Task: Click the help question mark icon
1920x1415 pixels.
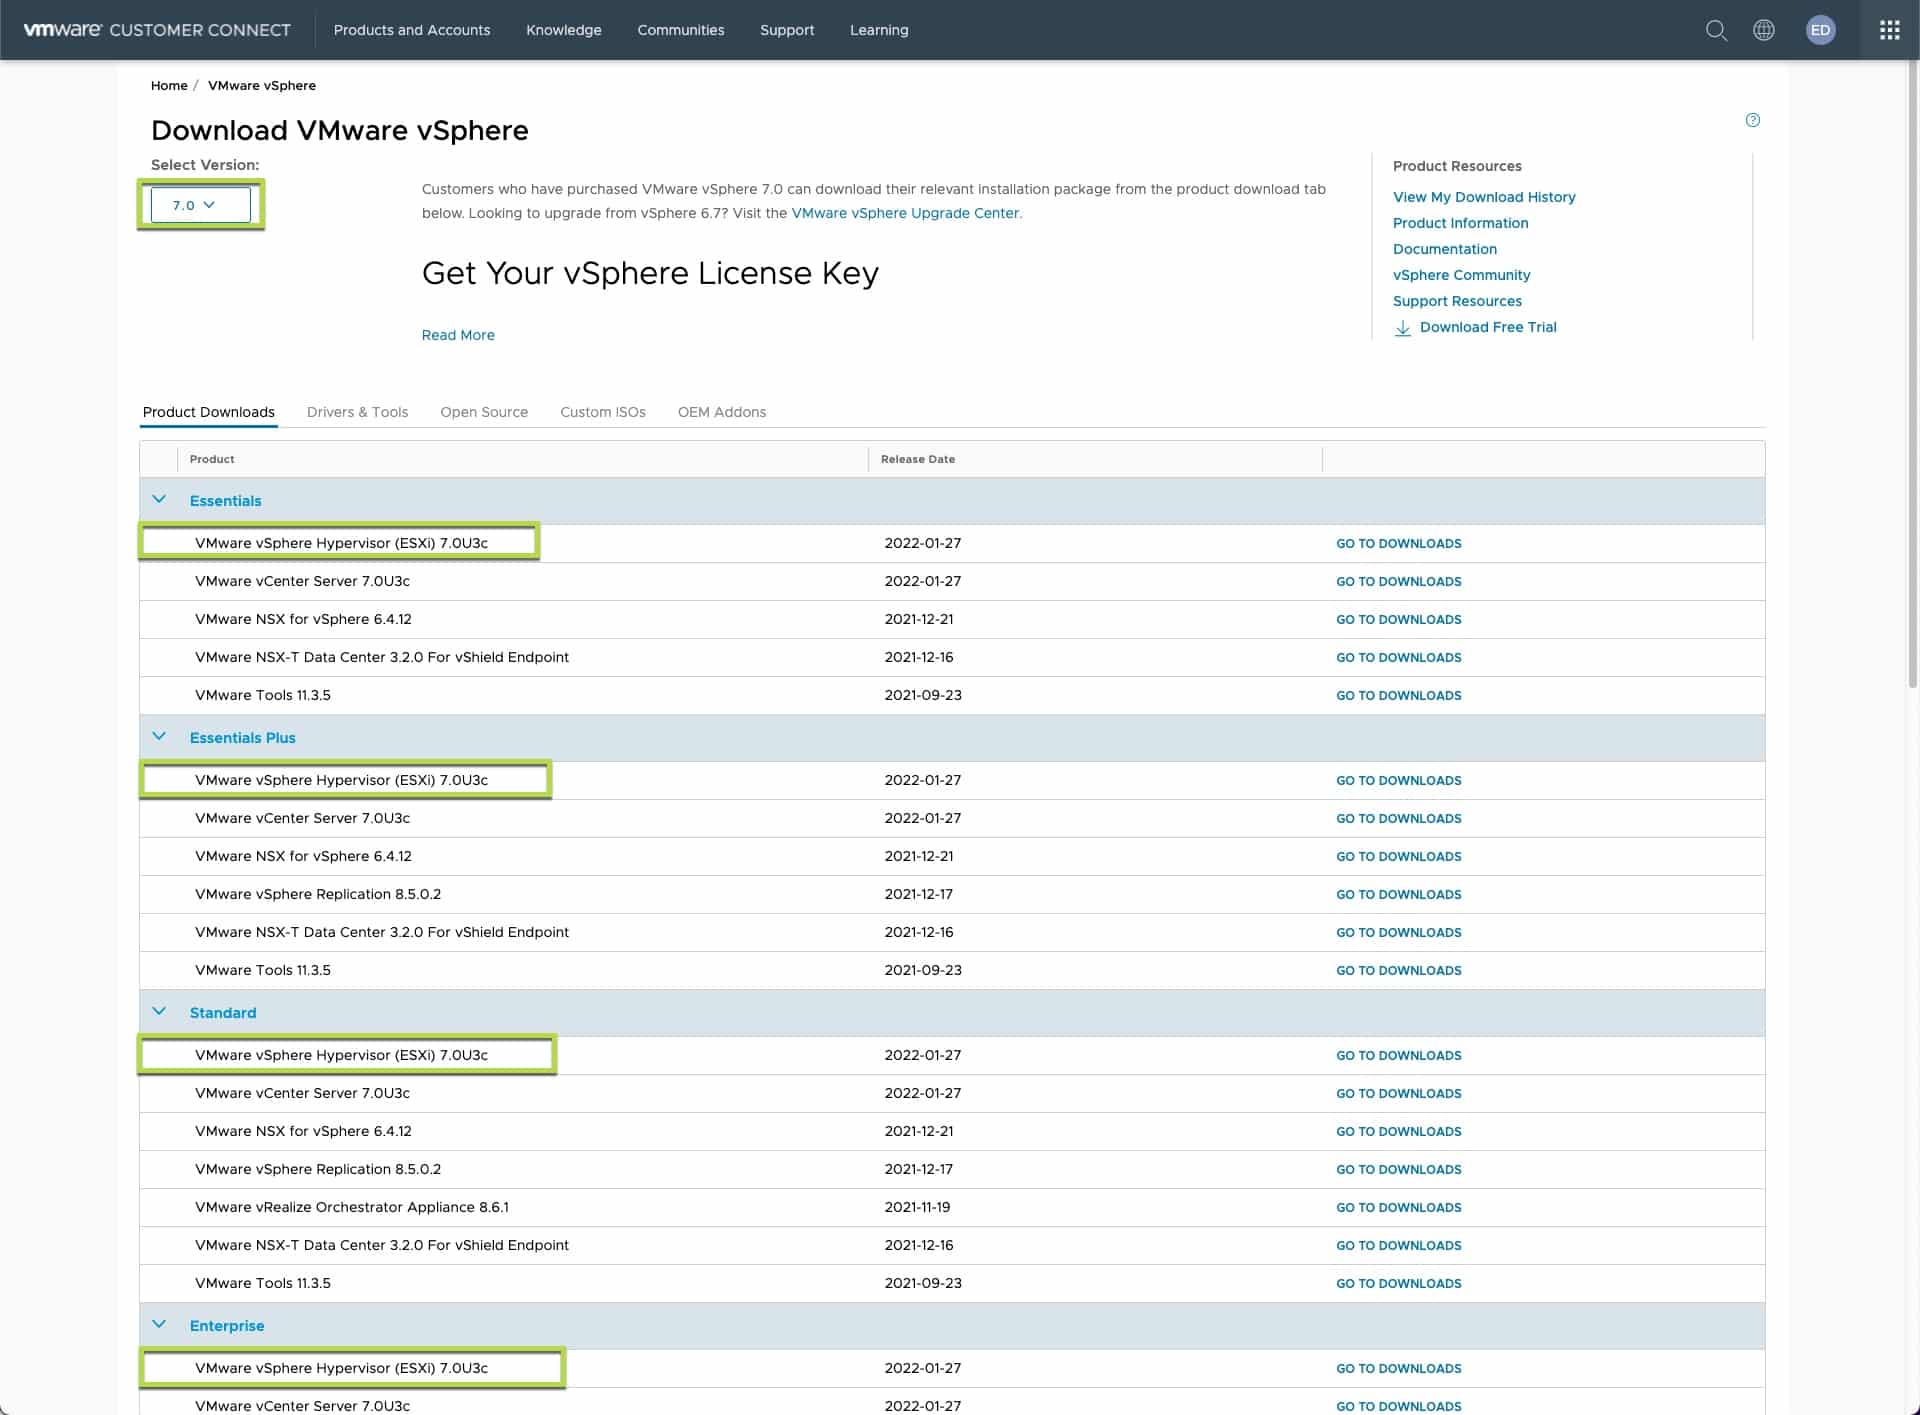Action: pyautogui.click(x=1753, y=120)
